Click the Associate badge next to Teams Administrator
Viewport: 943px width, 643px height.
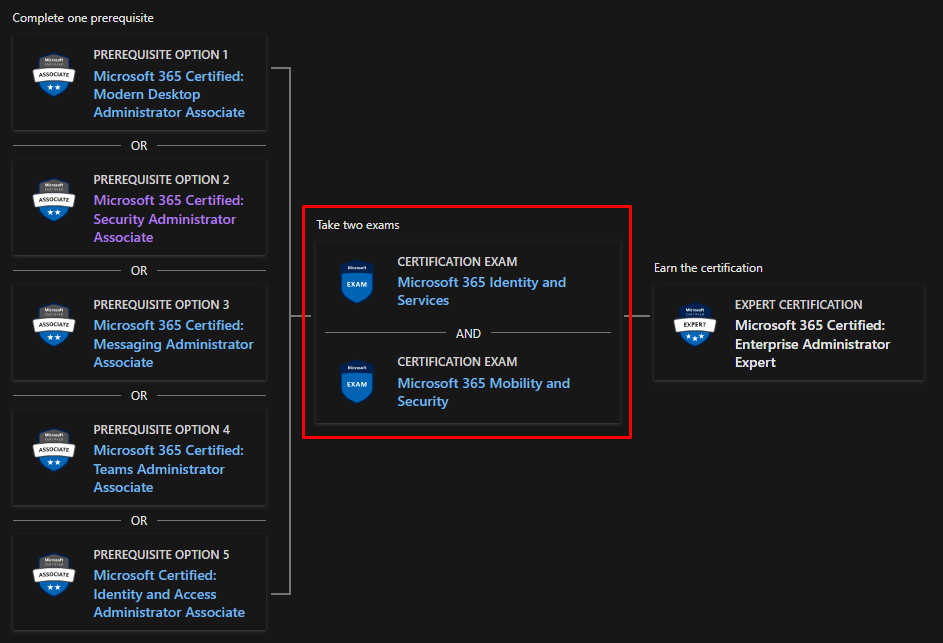(x=54, y=450)
